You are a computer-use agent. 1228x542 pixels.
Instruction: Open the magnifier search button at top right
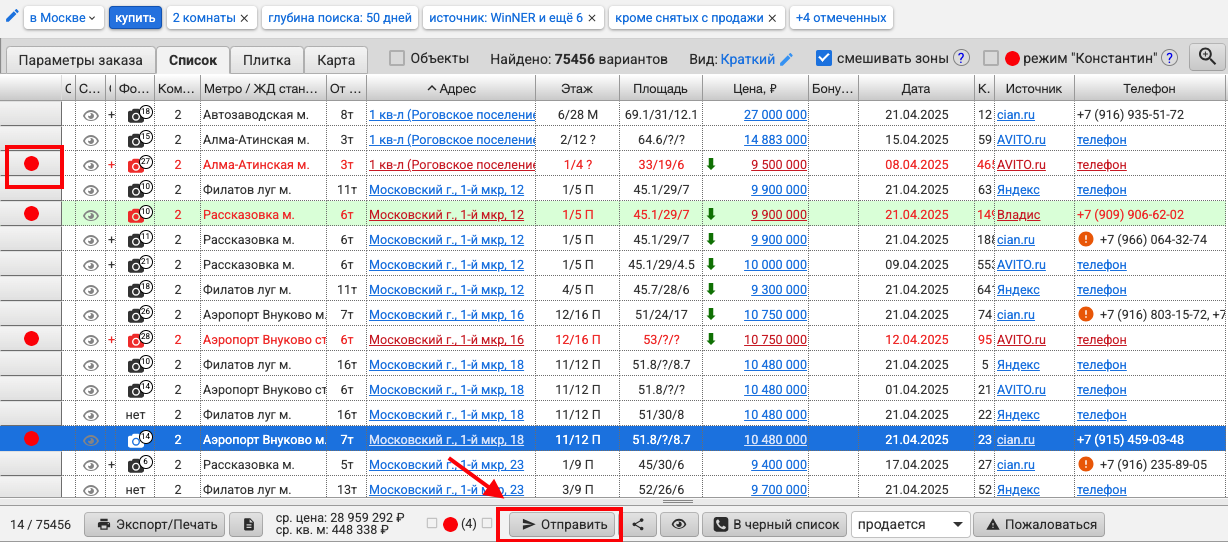click(x=1207, y=57)
